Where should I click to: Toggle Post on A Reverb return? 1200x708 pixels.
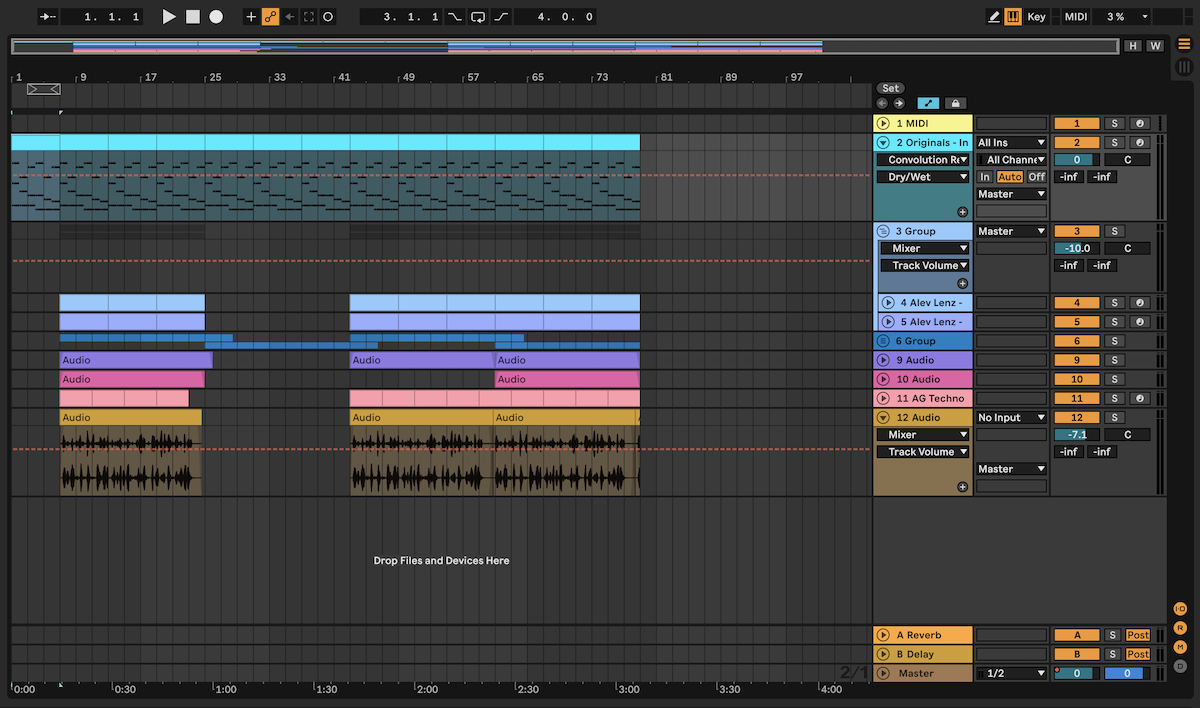pos(1138,635)
